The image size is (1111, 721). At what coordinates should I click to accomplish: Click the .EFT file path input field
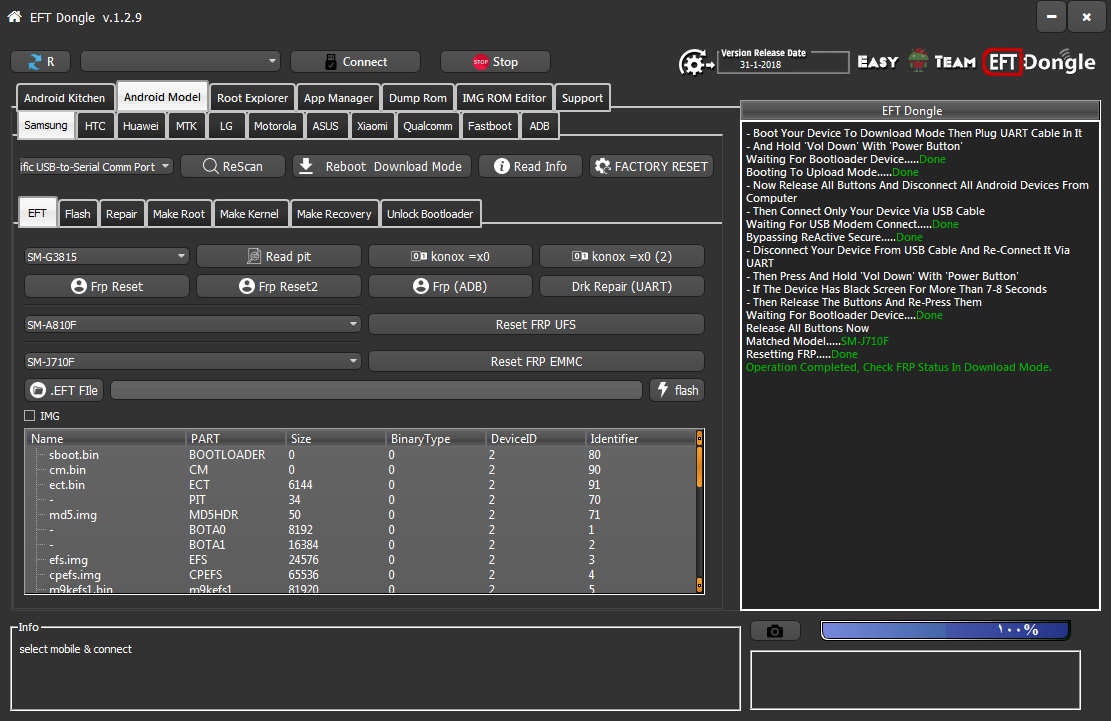[x=376, y=390]
